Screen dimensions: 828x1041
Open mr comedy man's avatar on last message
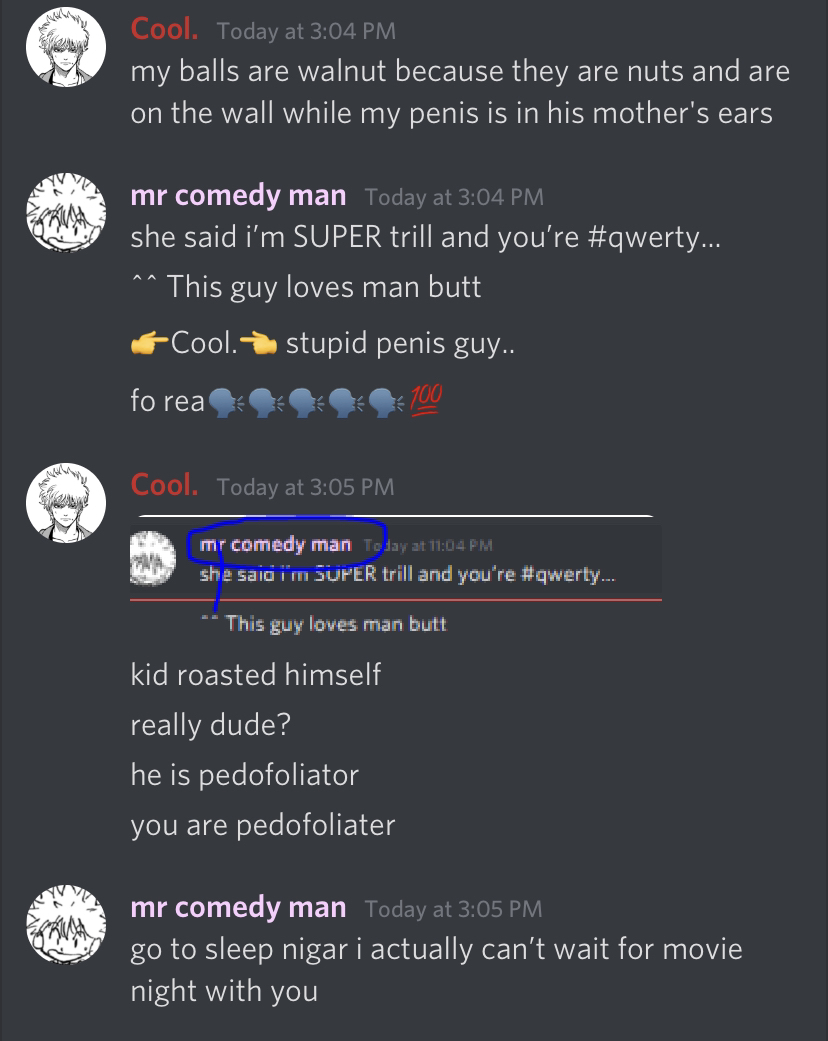pos(66,924)
